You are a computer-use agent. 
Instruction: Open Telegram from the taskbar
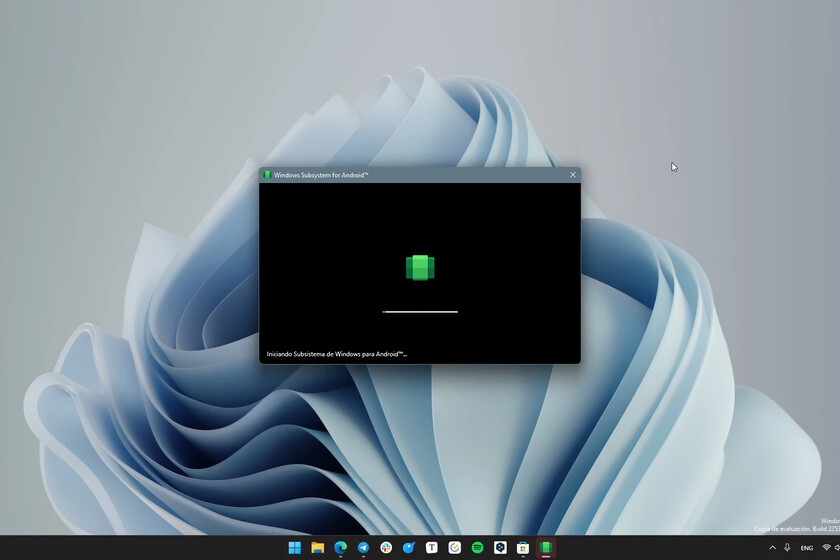(363, 547)
